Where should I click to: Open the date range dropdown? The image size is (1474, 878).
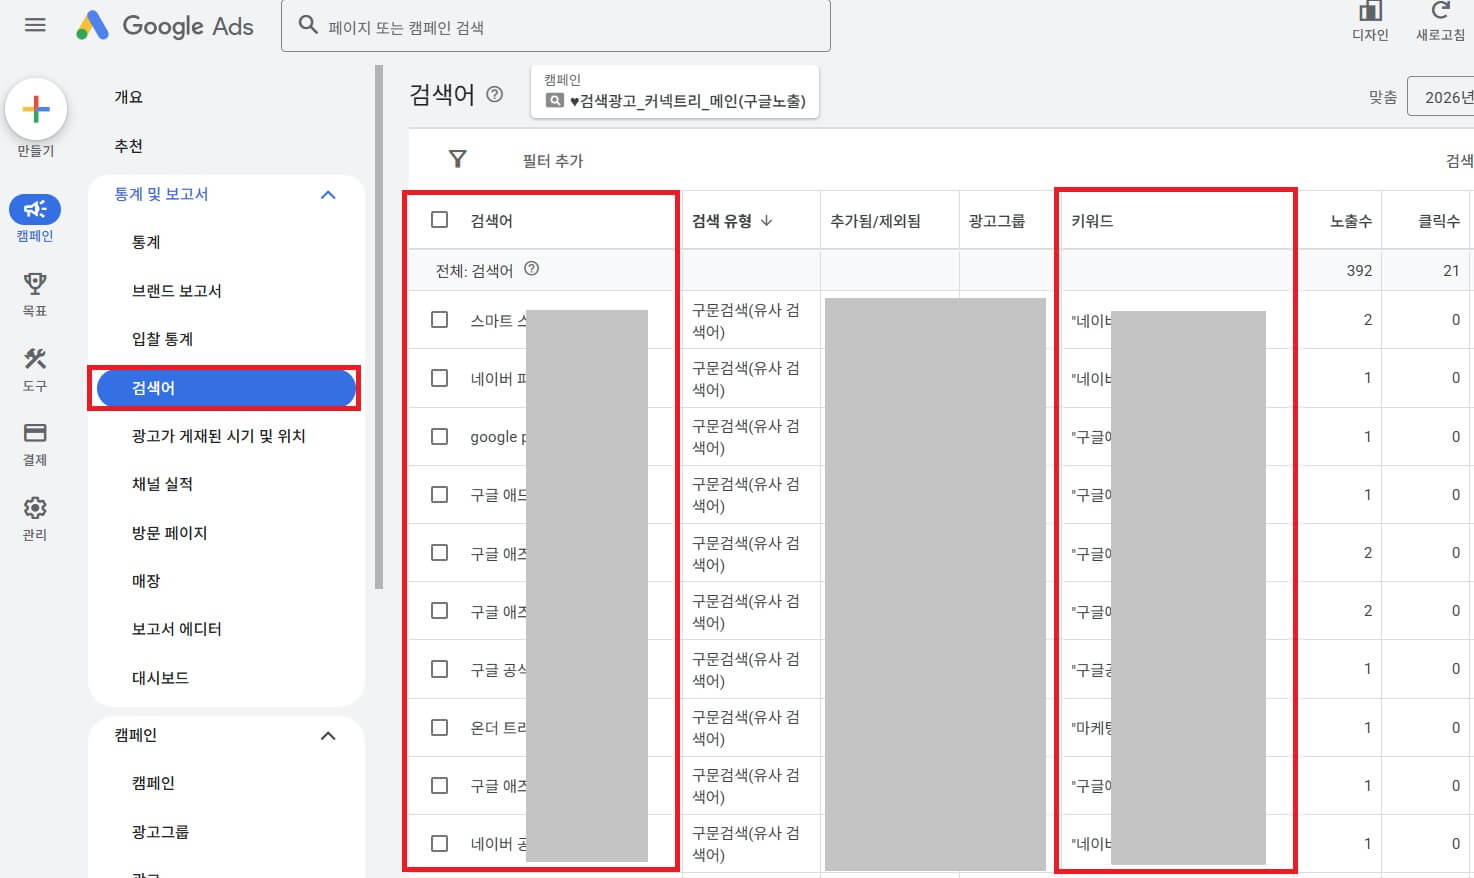pos(1440,97)
